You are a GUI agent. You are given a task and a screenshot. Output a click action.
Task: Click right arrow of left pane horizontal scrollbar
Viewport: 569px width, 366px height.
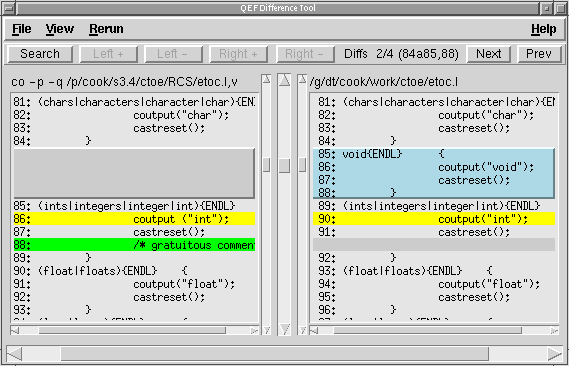254,330
